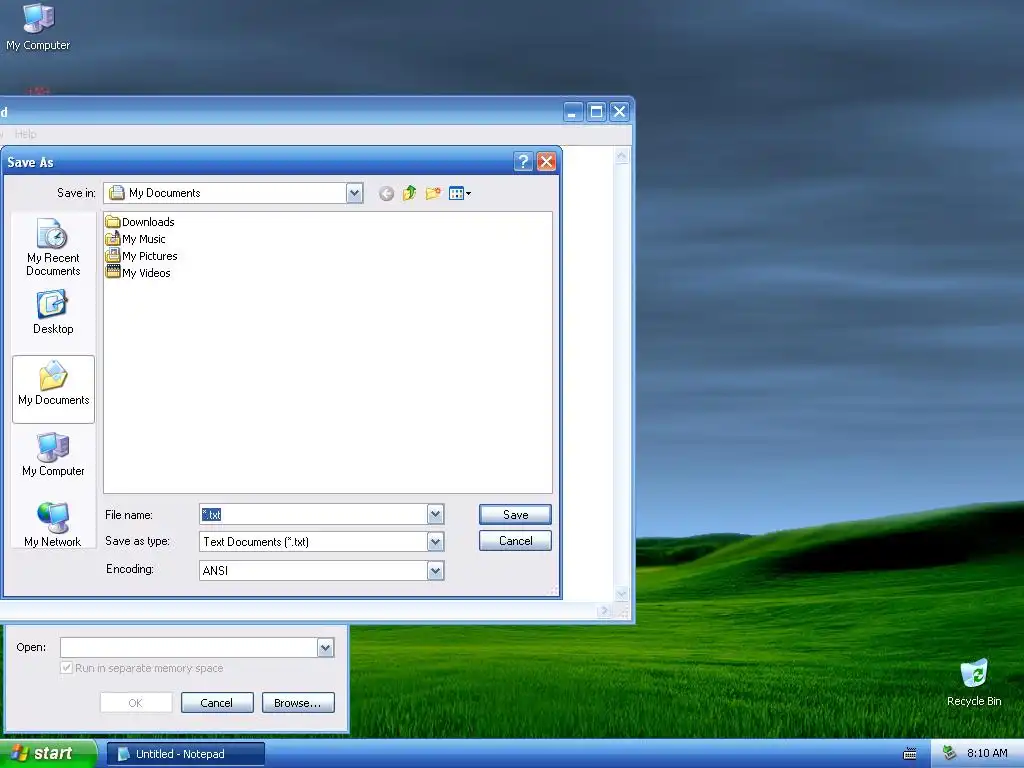Click the on-screen keyboard tray icon
The image size is (1024, 768).
click(x=910, y=754)
